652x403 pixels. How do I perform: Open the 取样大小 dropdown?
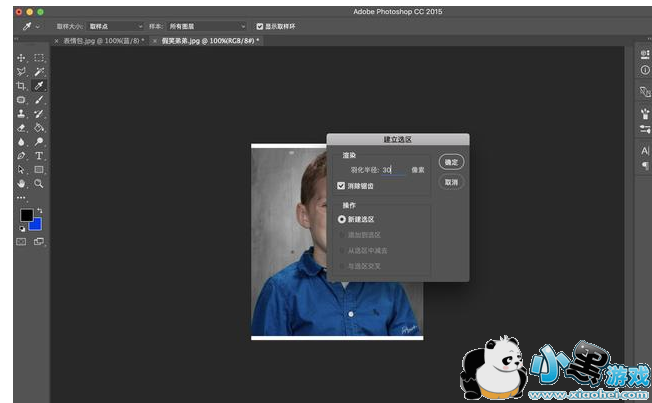[112, 26]
